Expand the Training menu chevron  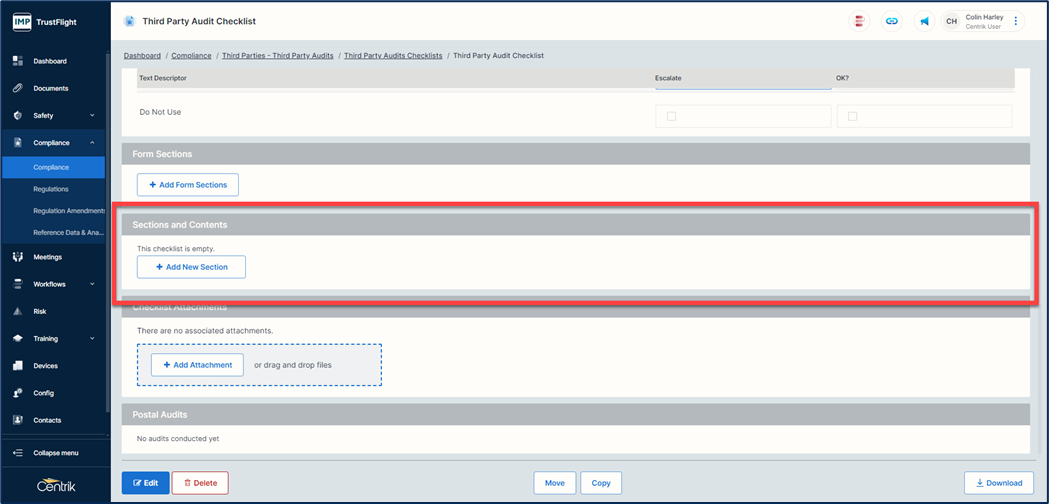pos(92,339)
